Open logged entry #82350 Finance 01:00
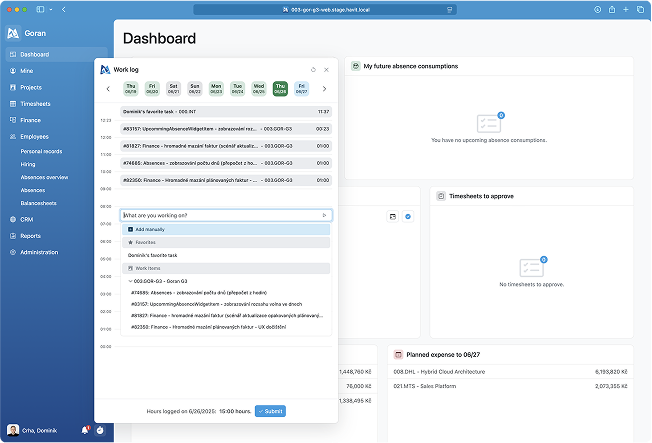 (x=226, y=180)
